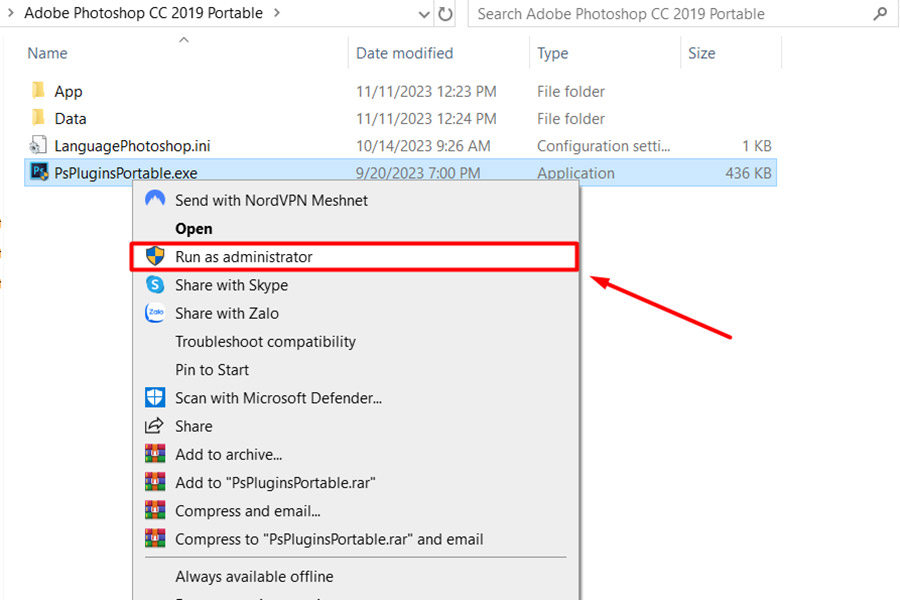Choose Compress and email...
The image size is (900, 600).
pyautogui.click(x=355, y=510)
